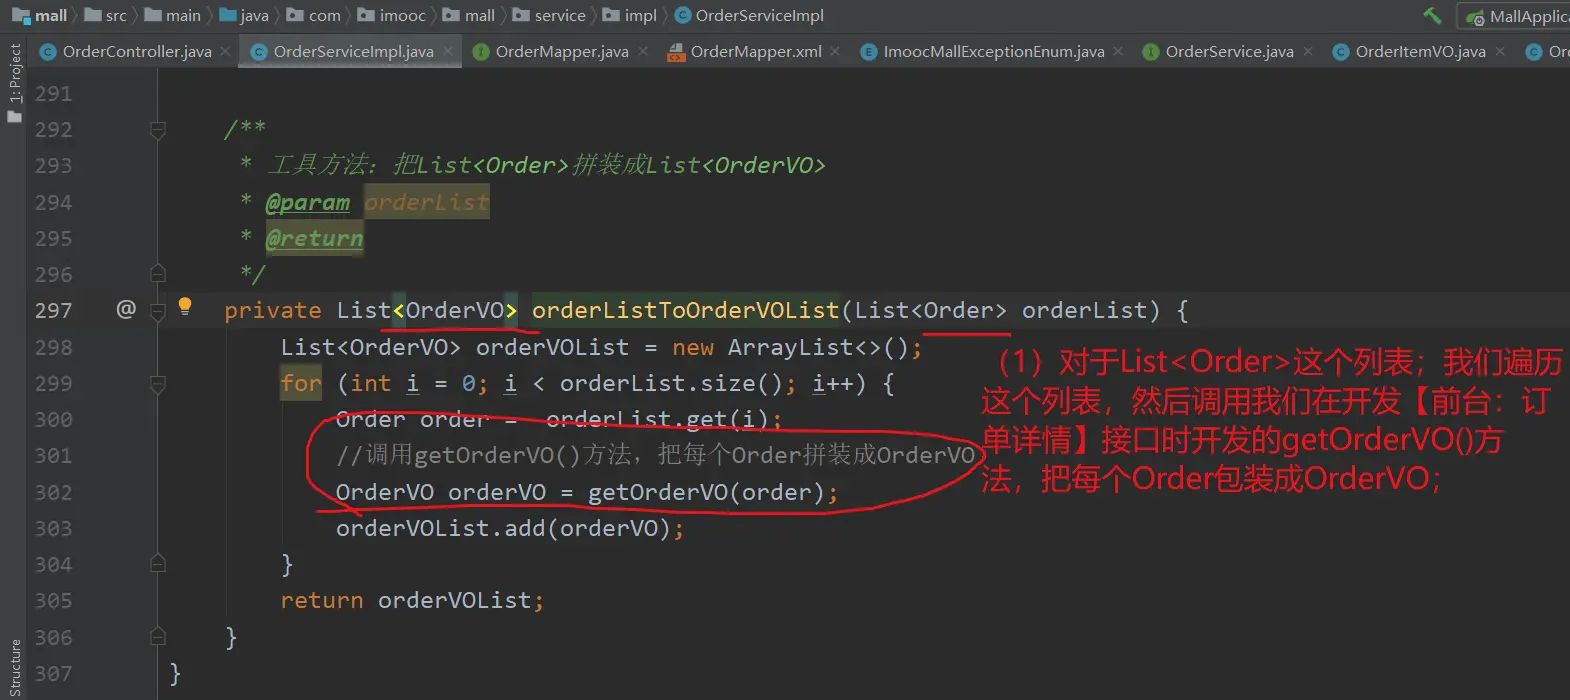Click line number 291 in gutter
Screen dimensions: 1570x700
(54, 94)
